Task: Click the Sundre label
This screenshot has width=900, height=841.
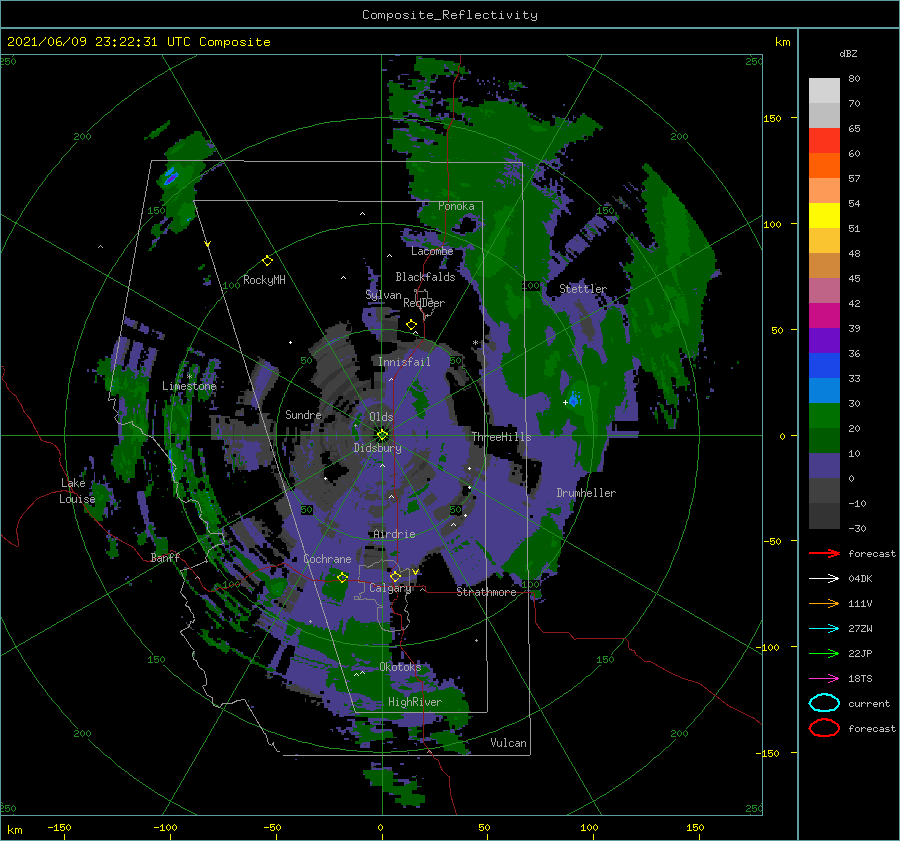Action: [303, 414]
